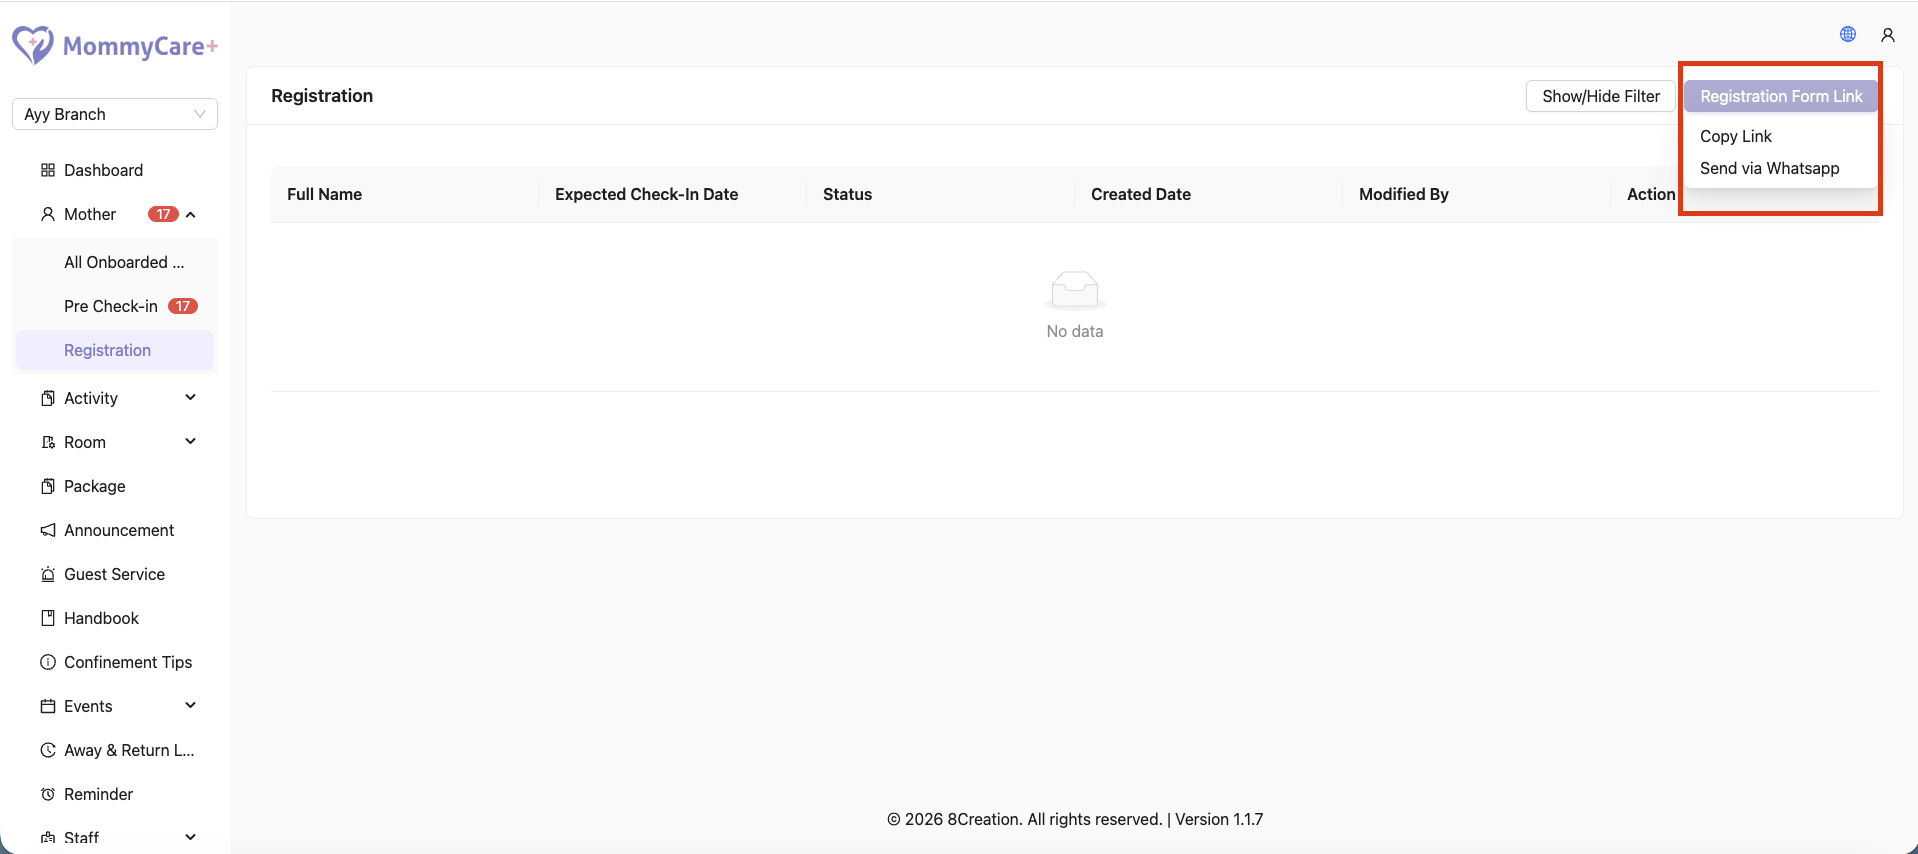Open the Ayy Branch selector dropdown
Image resolution: width=1918 pixels, height=854 pixels.
115,114
